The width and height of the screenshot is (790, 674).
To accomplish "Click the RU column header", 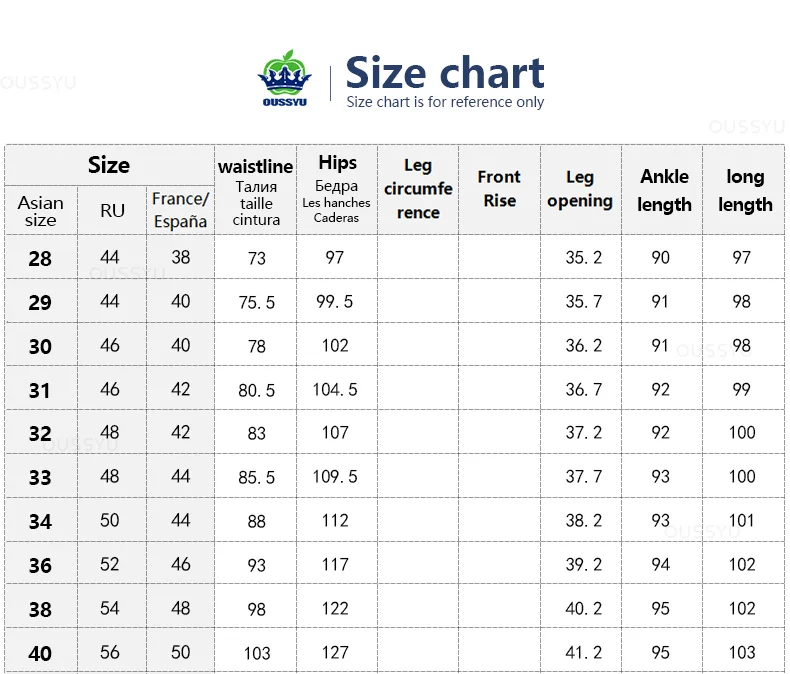I will click(112, 211).
